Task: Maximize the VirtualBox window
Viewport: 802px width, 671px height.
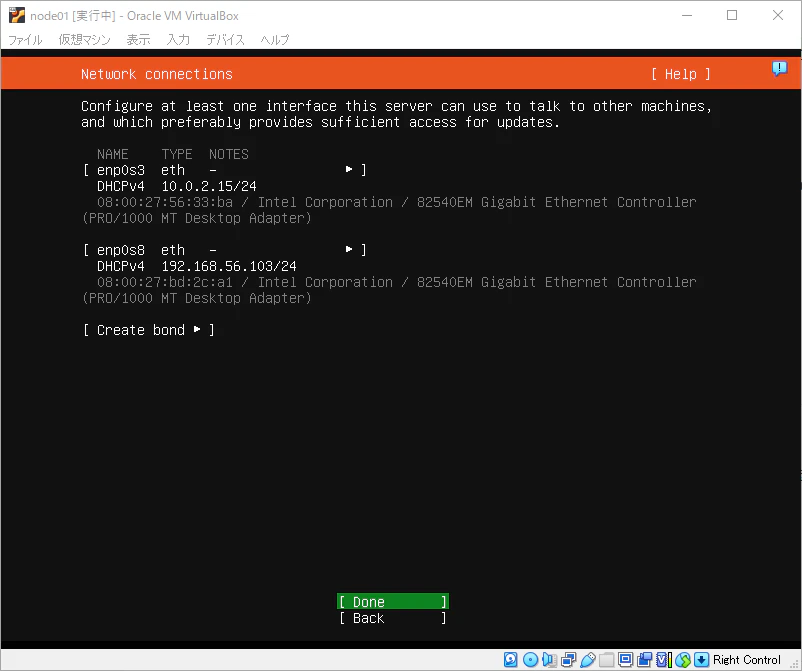Action: 732,15
